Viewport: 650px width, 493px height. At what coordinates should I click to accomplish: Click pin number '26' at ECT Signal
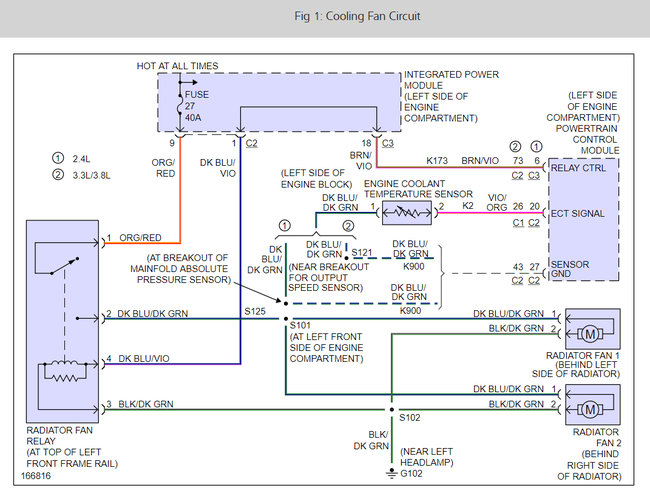[518, 206]
